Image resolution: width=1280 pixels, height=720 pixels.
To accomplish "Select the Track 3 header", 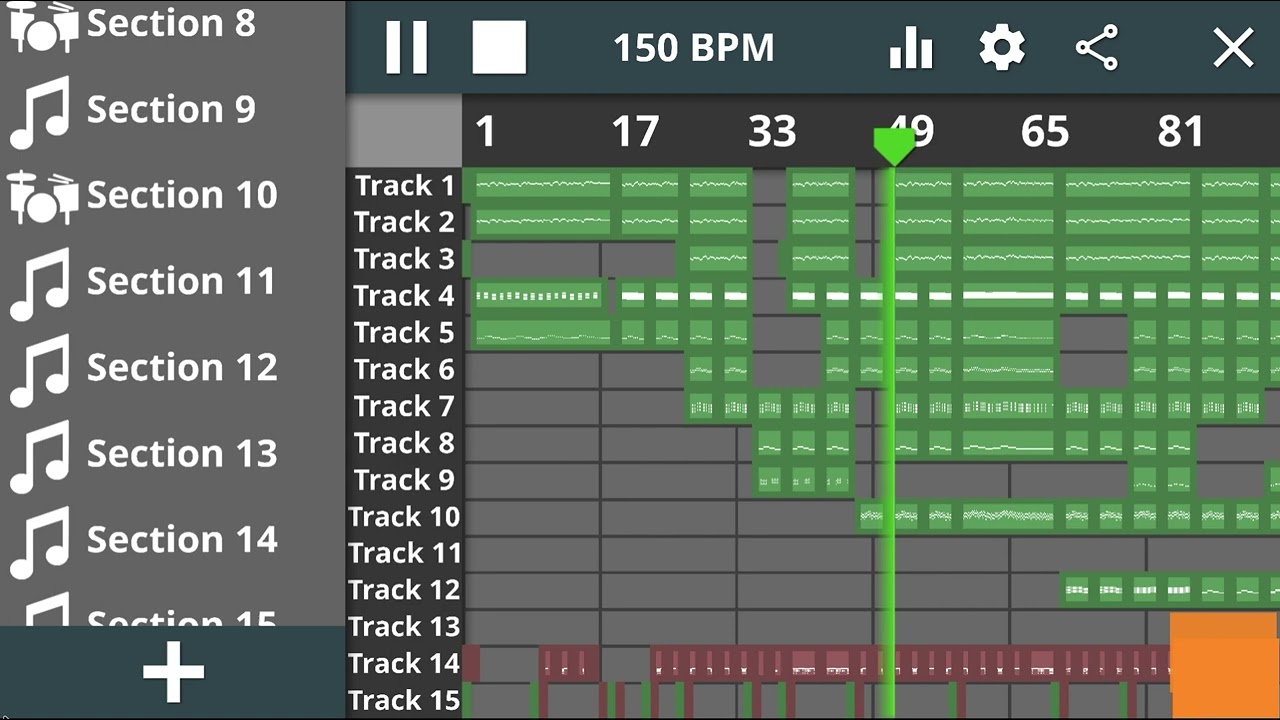I will click(404, 259).
